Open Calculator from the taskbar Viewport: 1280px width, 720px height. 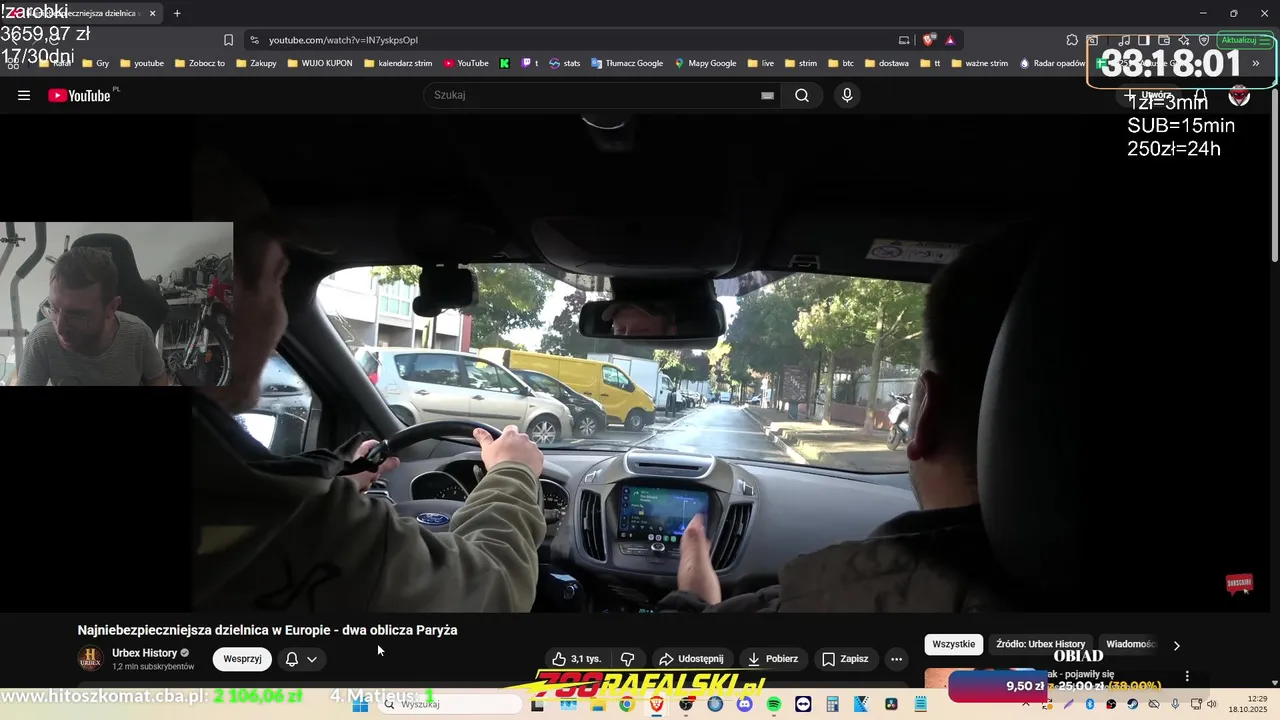point(832,704)
